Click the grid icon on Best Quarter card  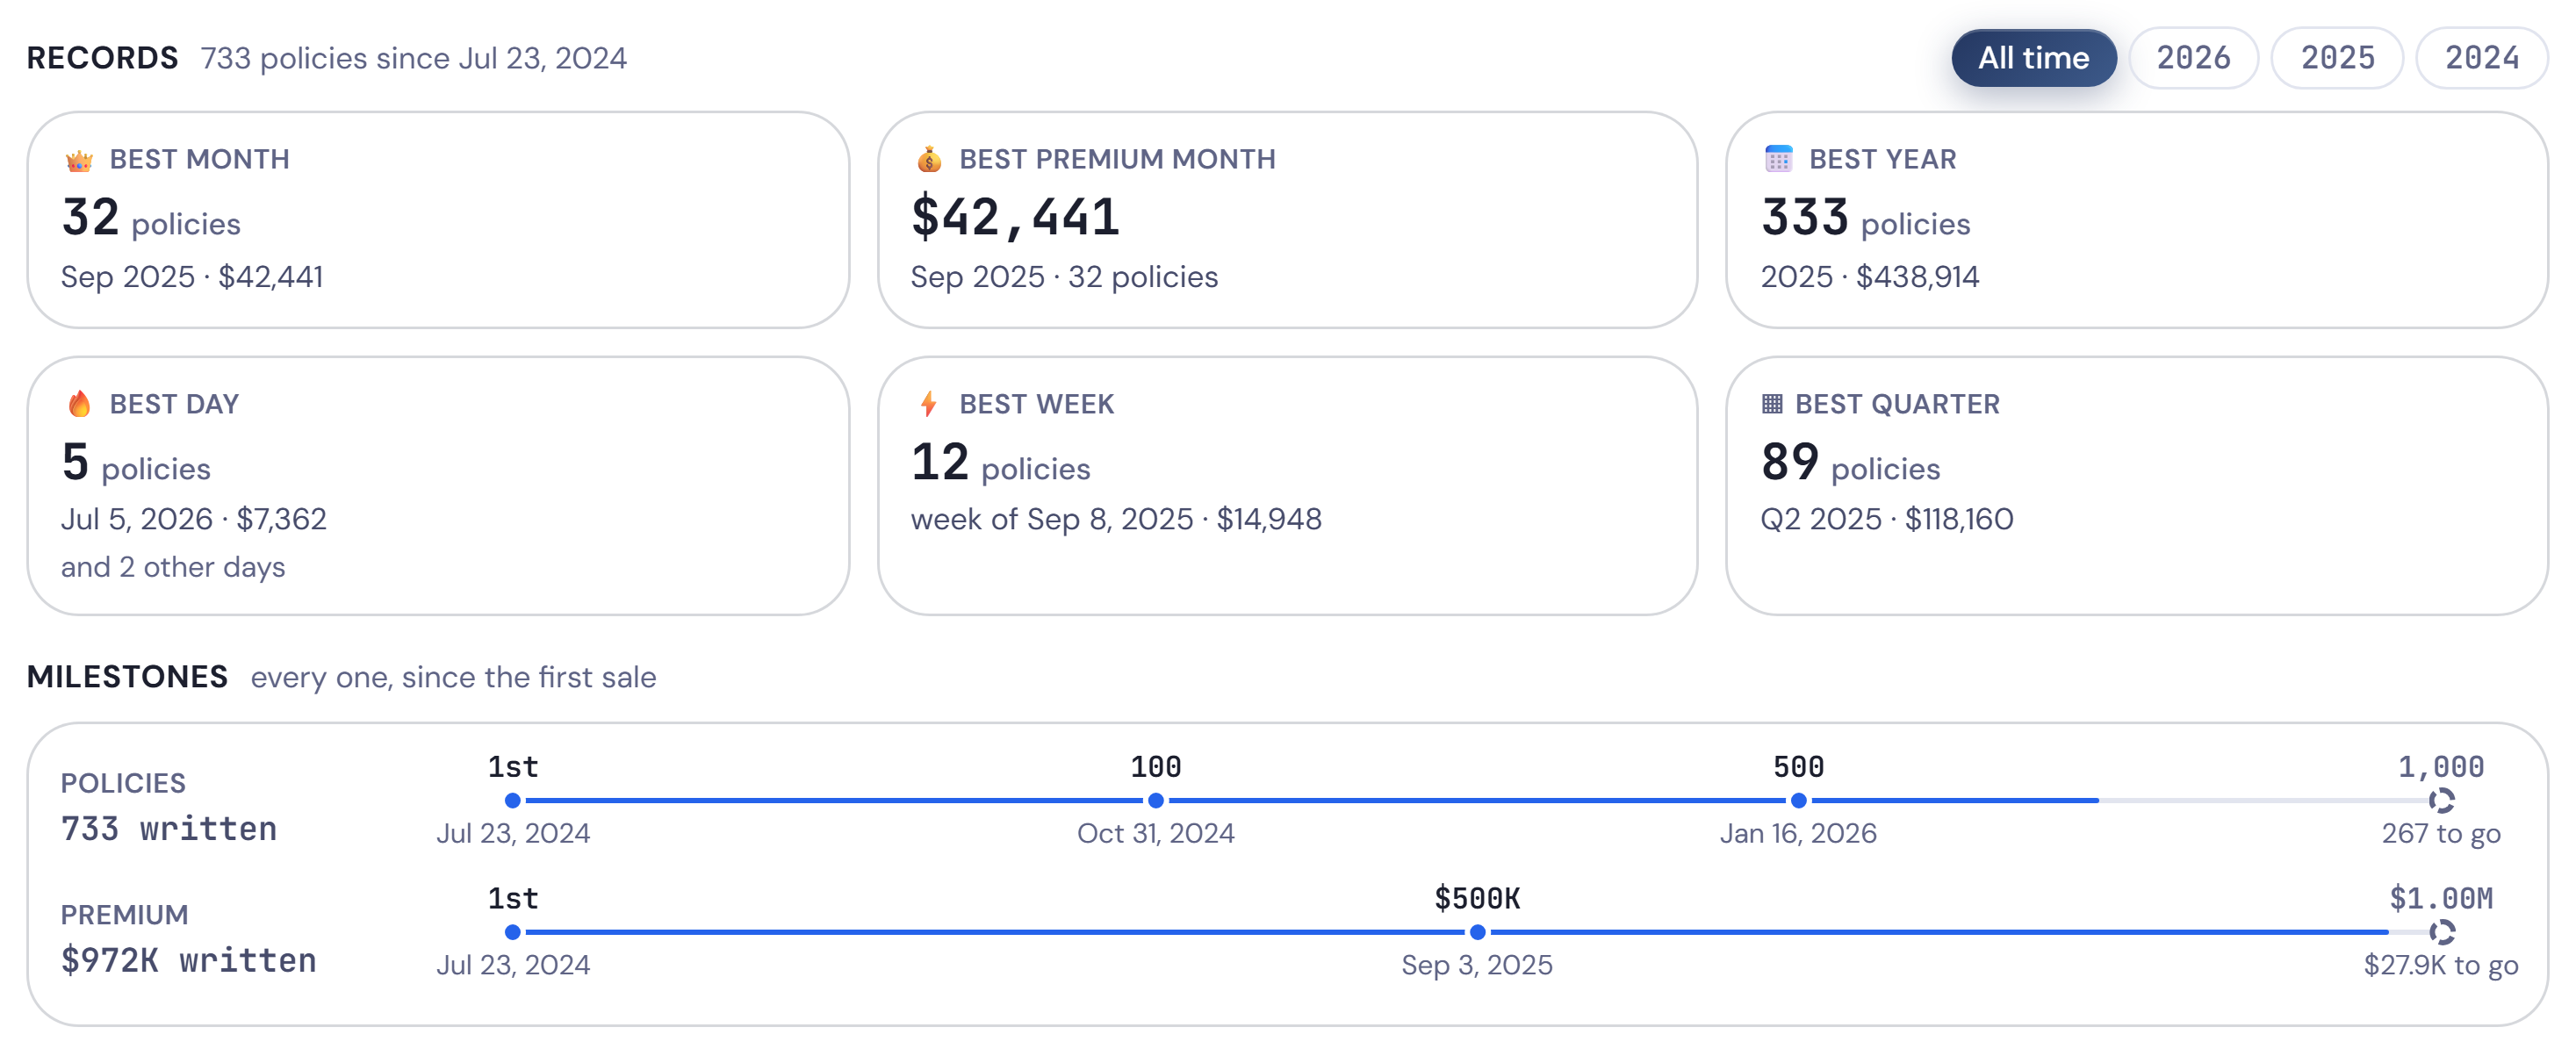(1771, 404)
